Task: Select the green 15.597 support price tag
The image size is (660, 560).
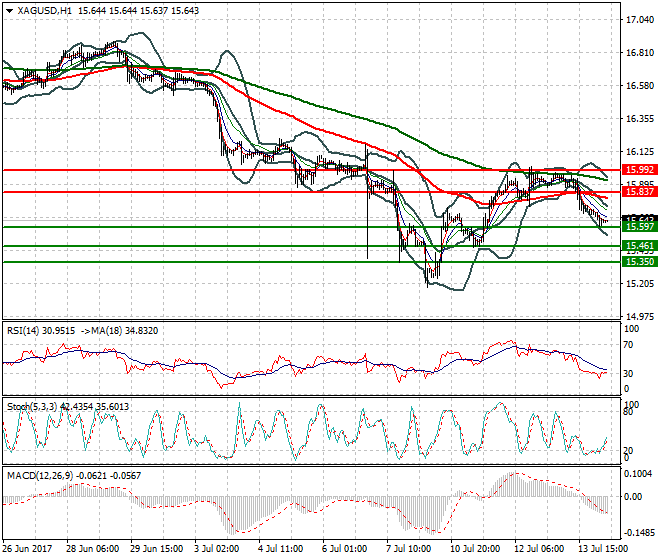Action: point(638,228)
